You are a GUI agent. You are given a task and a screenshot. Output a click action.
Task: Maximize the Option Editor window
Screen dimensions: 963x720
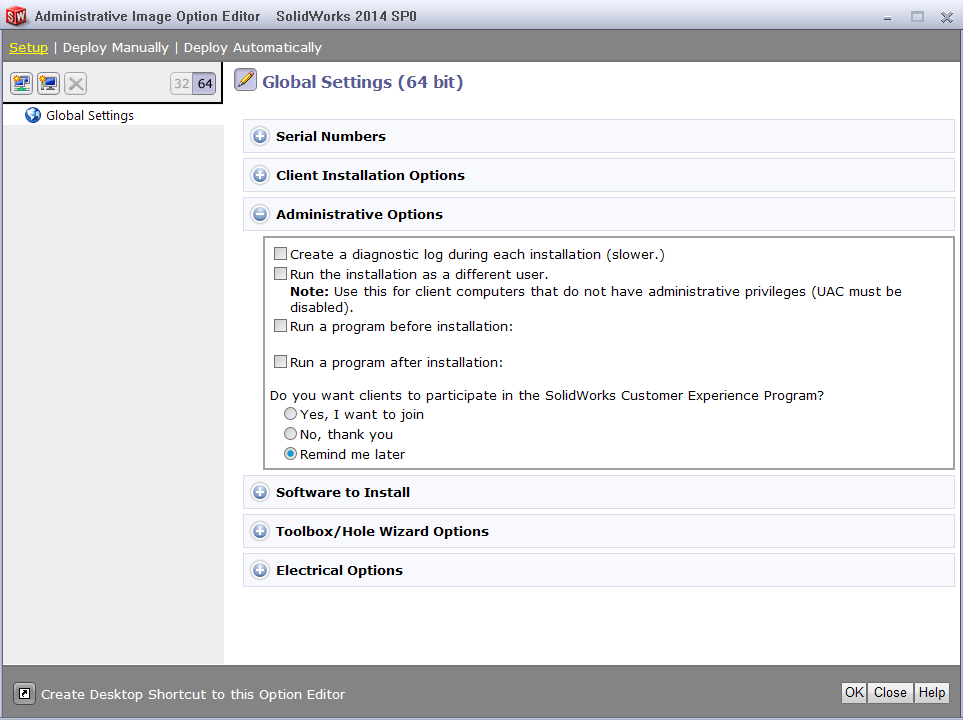[917, 17]
